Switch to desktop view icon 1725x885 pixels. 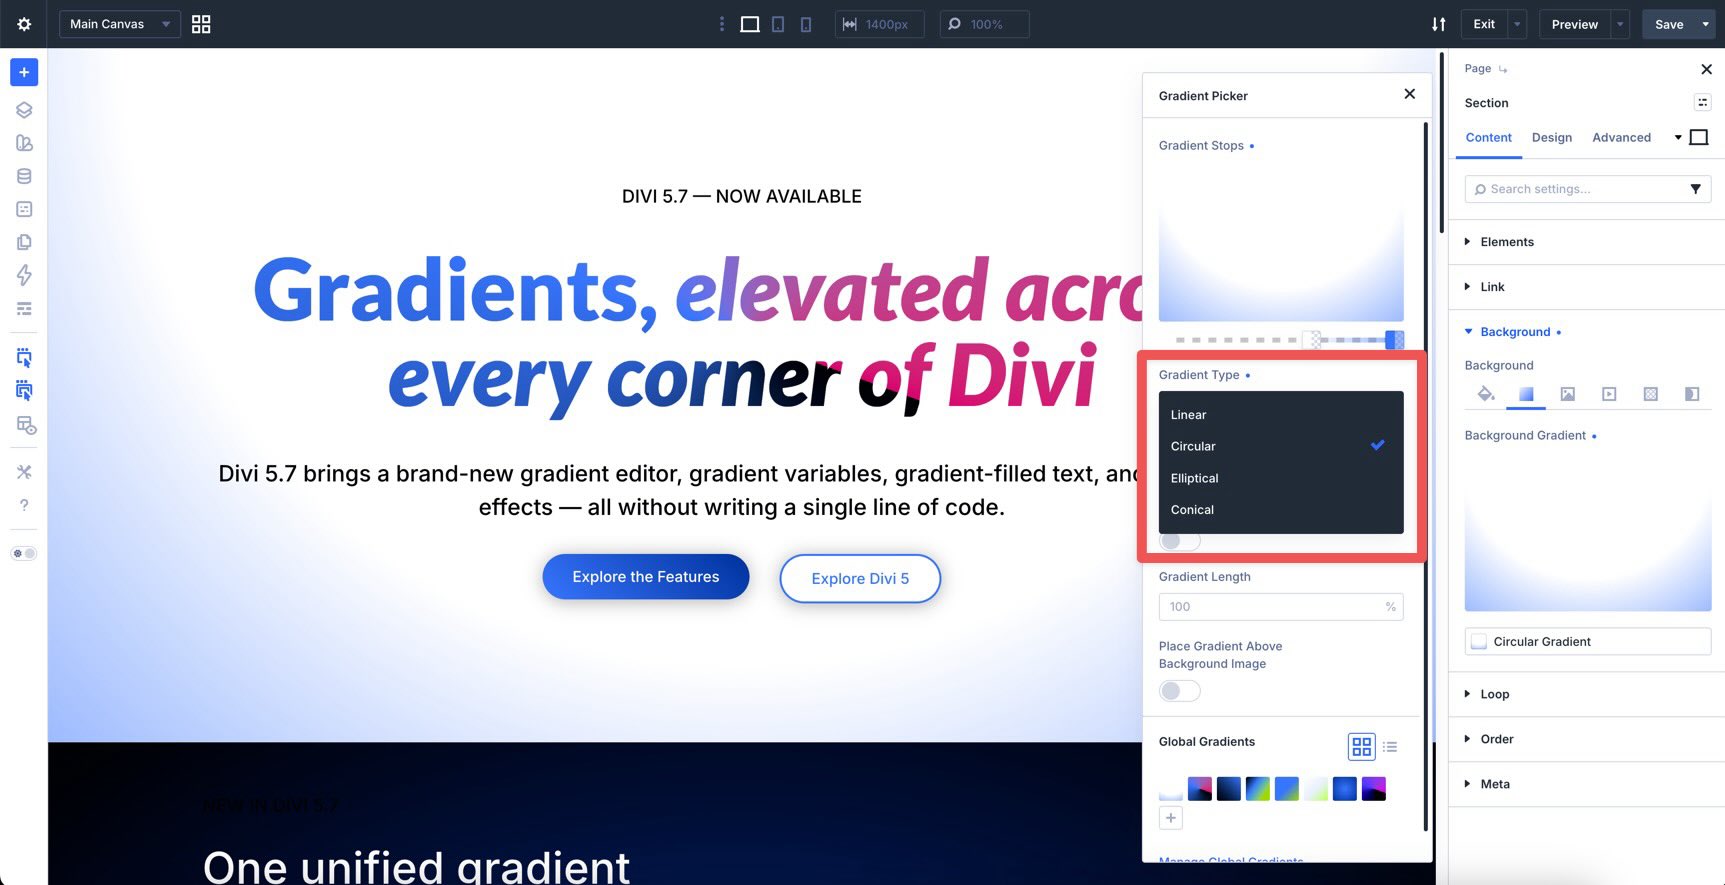pos(750,24)
